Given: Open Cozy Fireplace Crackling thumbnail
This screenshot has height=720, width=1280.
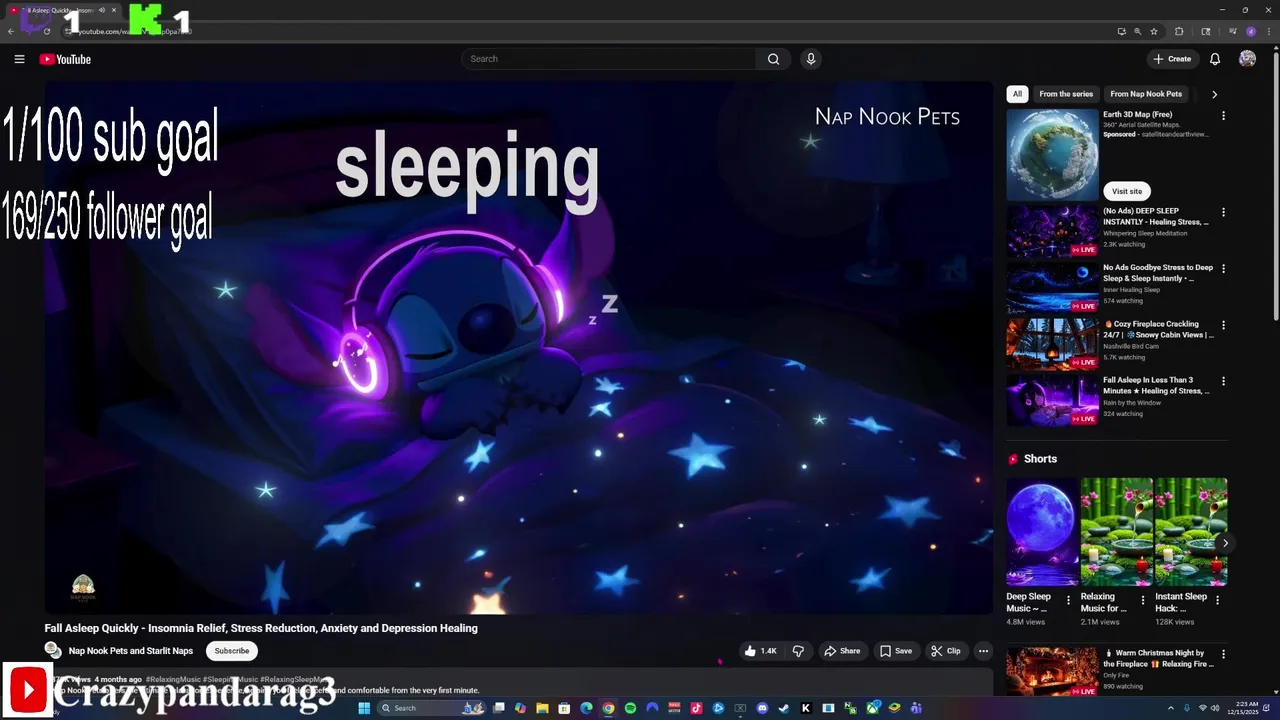Looking at the screenshot, I should 1052,344.
